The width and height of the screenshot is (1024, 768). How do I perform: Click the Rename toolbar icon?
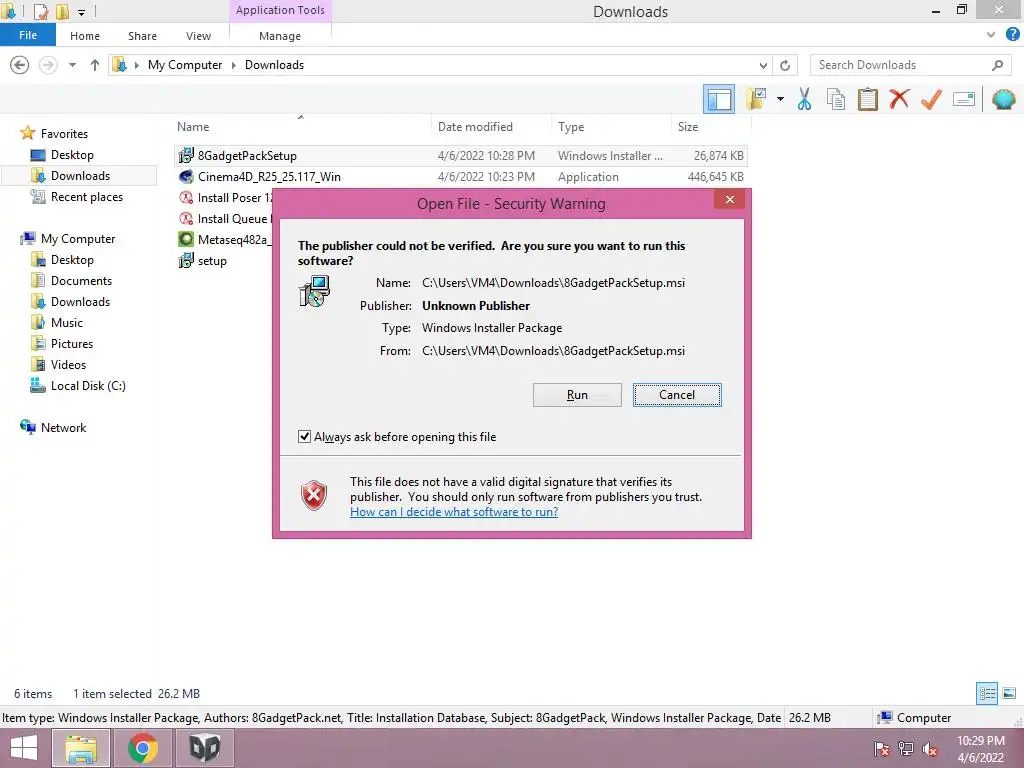964,99
